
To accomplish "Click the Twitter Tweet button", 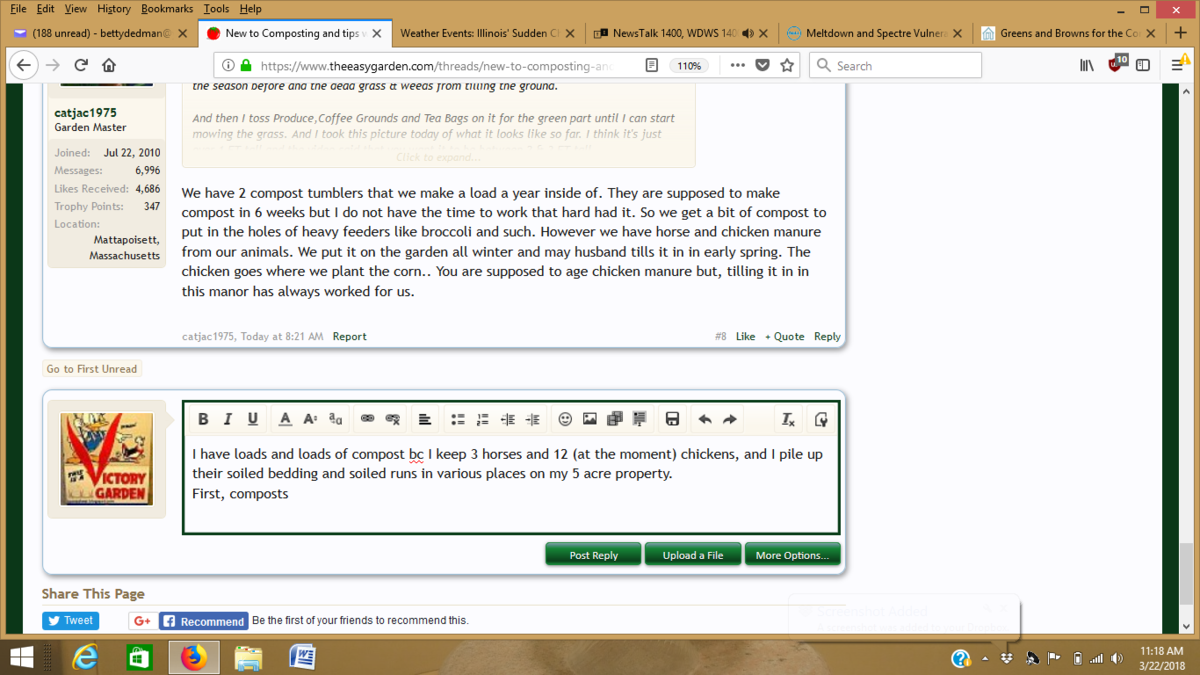I will click(70, 621).
